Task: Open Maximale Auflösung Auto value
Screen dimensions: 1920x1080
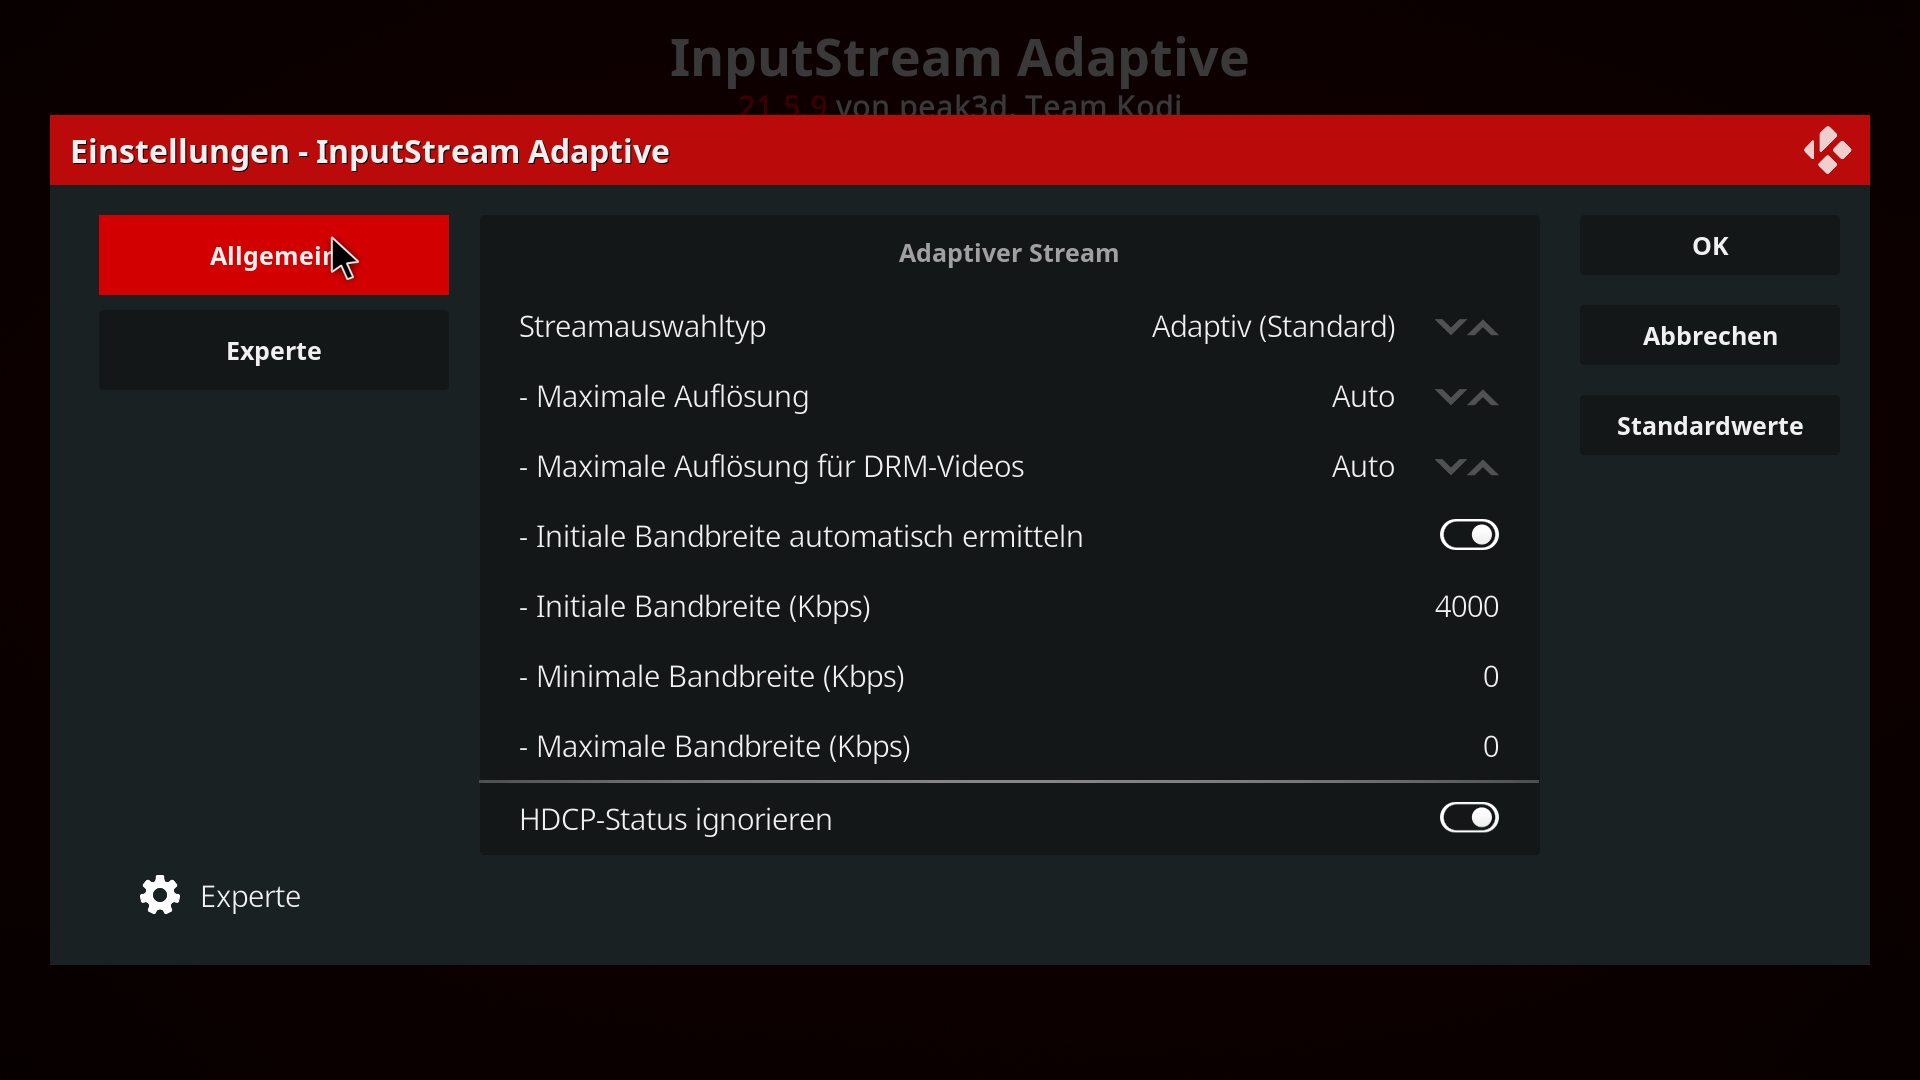Action: [x=1363, y=397]
